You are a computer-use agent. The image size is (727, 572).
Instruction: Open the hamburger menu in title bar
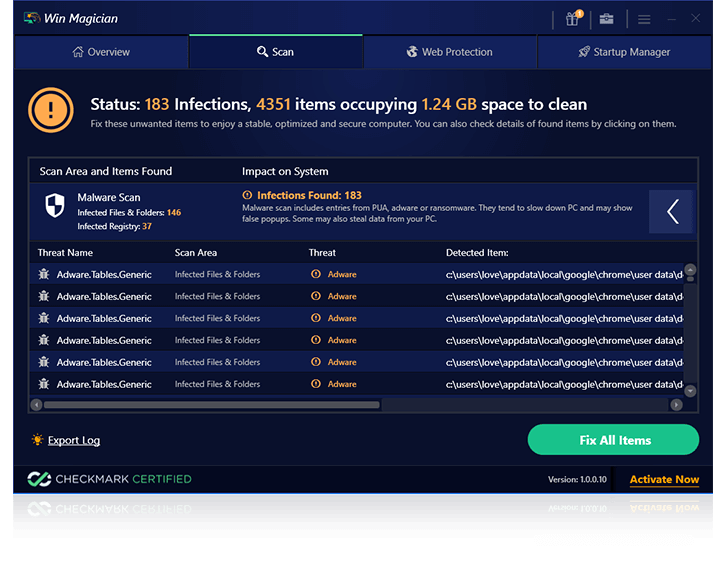[x=644, y=19]
